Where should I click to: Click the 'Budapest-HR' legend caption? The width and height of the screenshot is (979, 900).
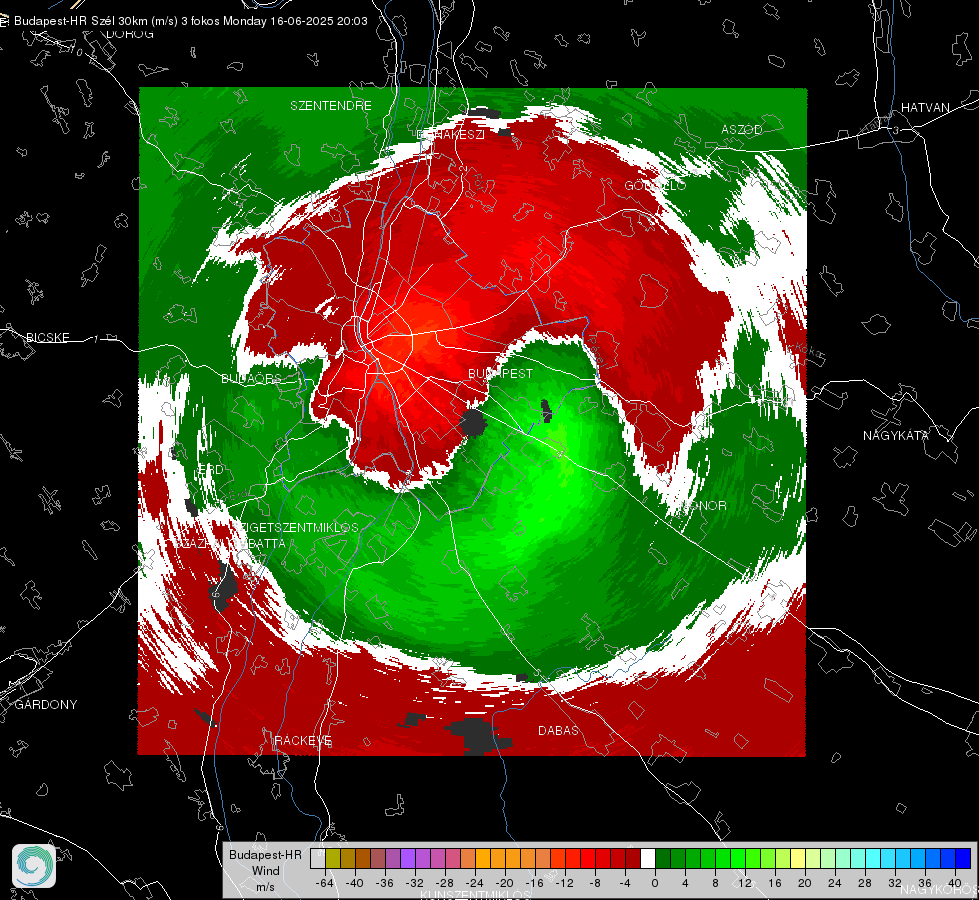(x=265, y=855)
